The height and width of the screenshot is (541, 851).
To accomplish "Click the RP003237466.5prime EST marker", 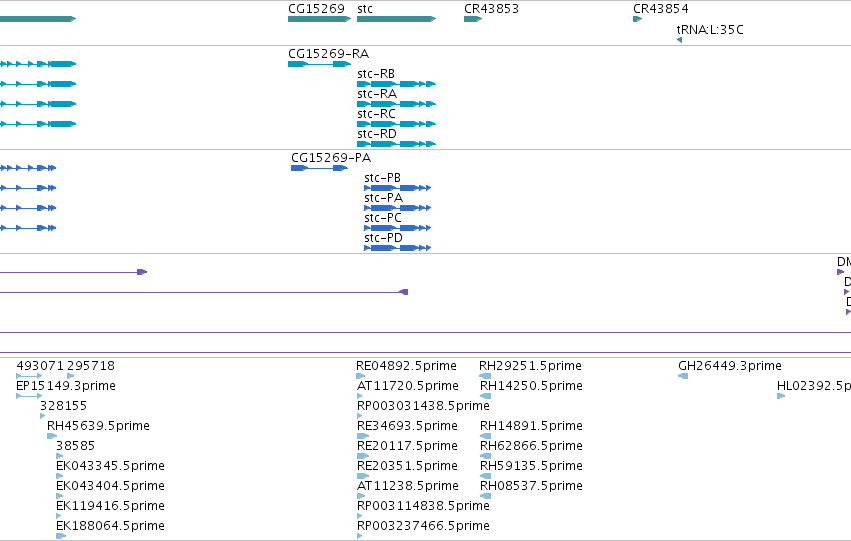I will [x=359, y=537].
